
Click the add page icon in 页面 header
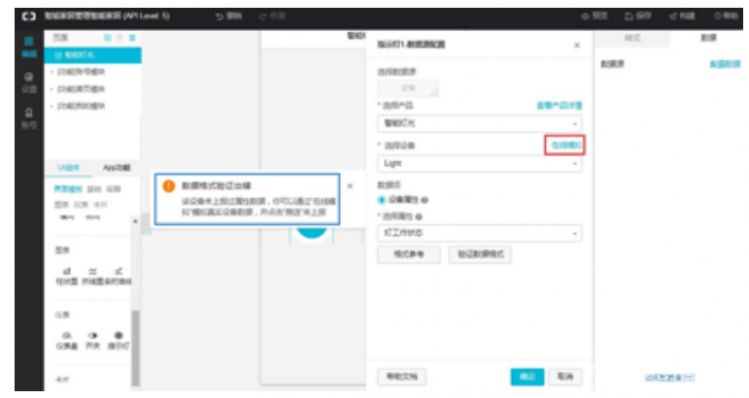108,38
